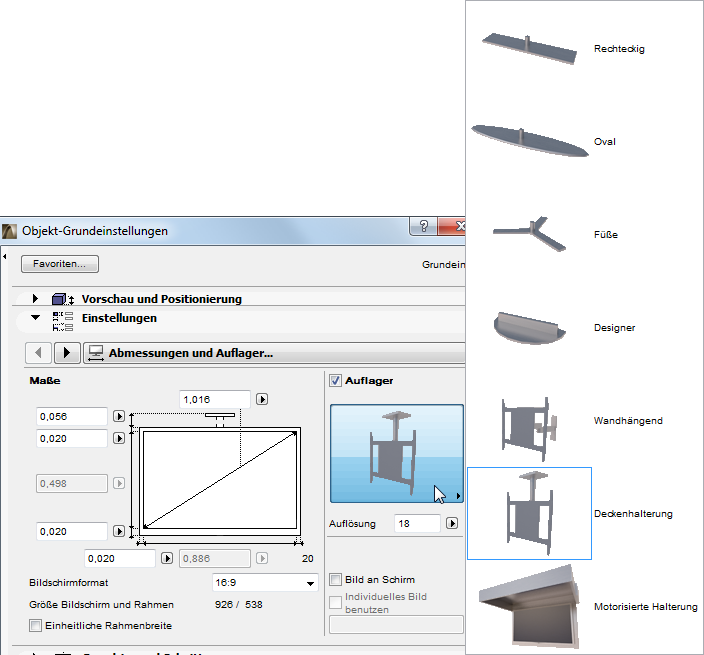
Task: Click arrow next to 0,056 field
Action: [x=119, y=416]
